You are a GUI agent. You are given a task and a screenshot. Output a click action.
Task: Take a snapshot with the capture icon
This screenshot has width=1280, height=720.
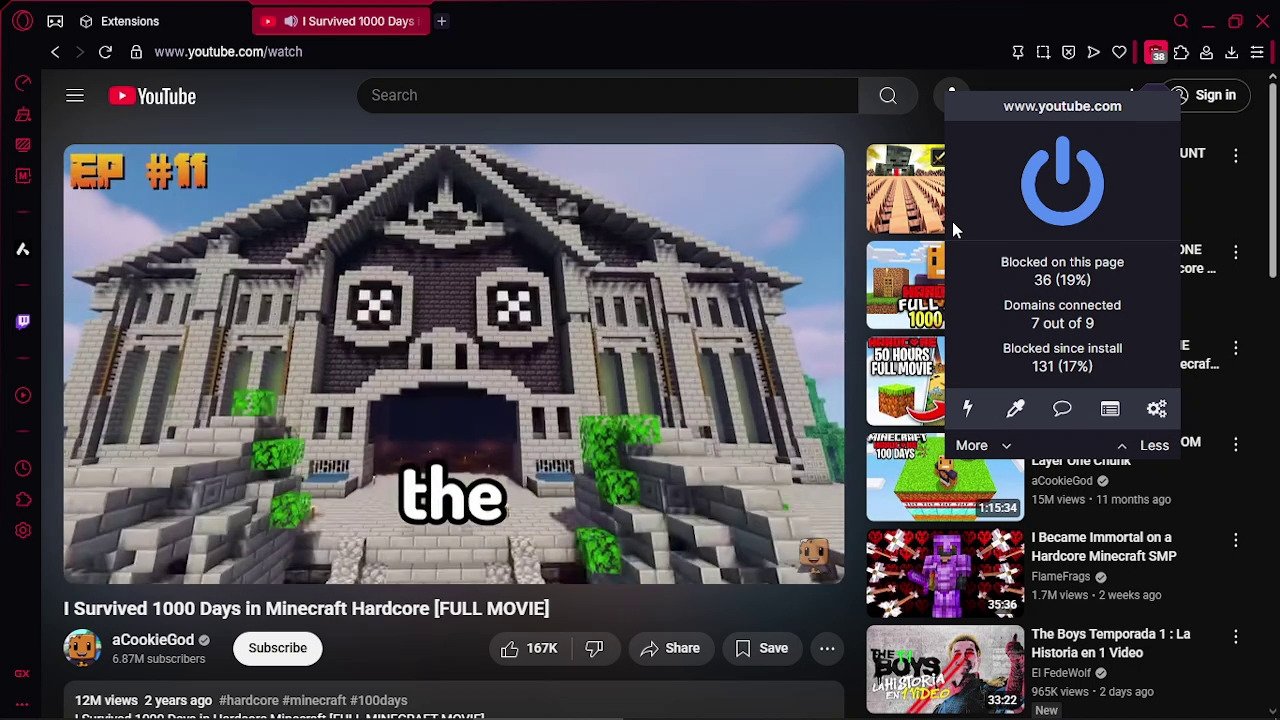(1043, 52)
